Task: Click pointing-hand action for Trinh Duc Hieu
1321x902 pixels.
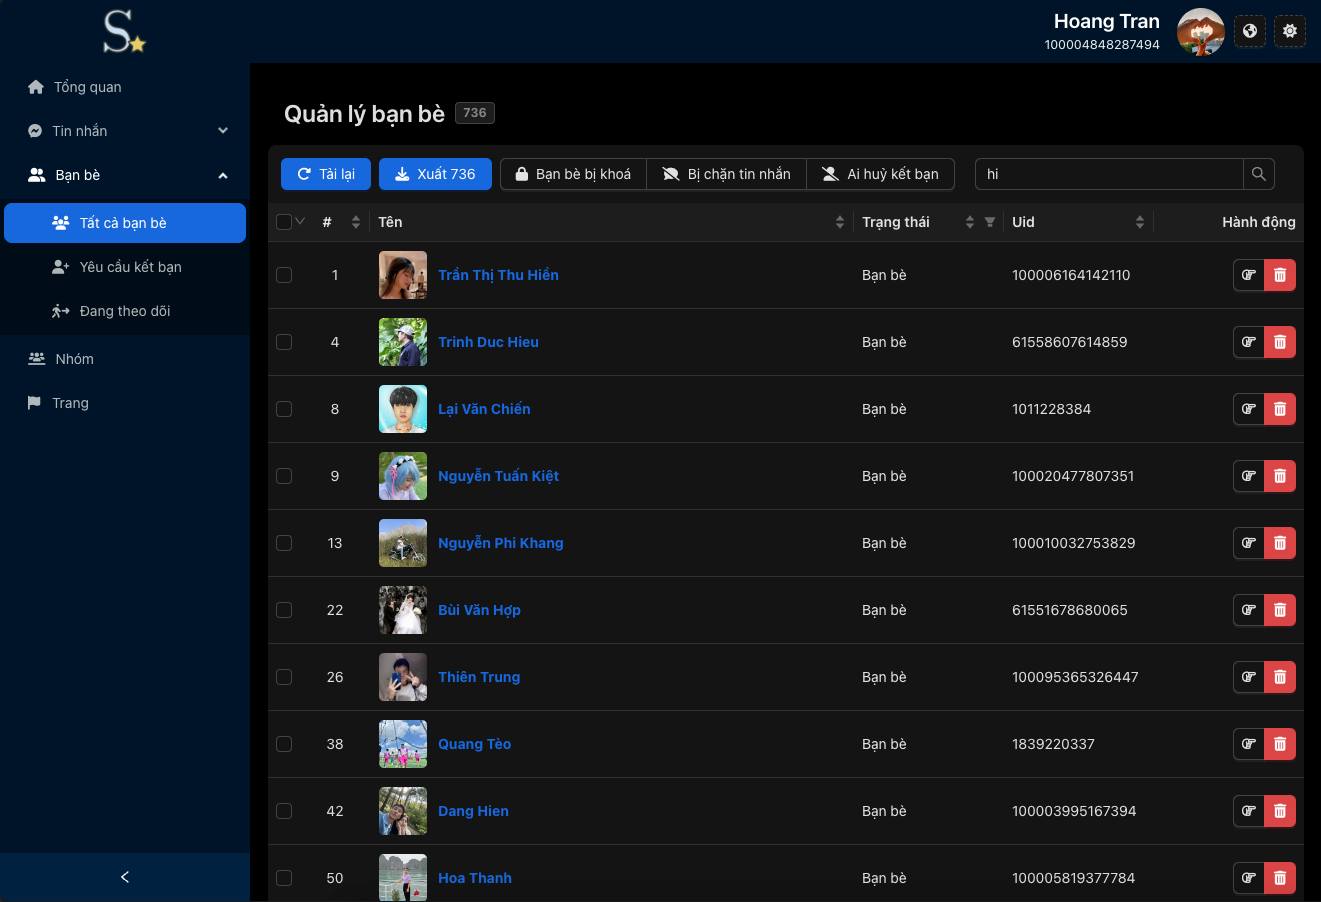Action: click(x=1249, y=342)
